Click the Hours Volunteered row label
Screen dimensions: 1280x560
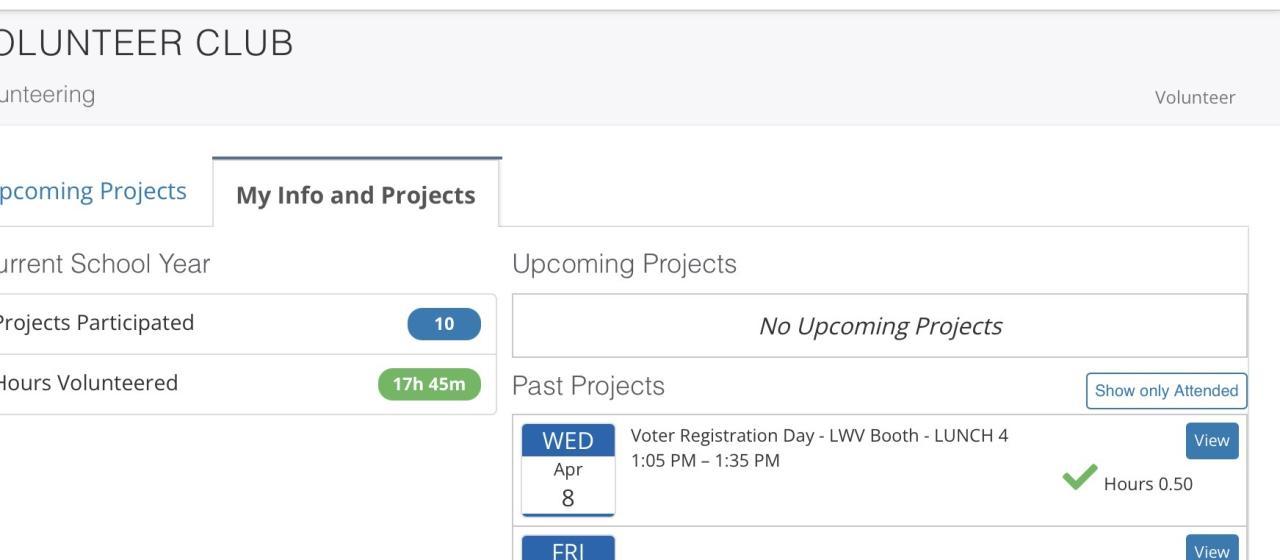coord(88,383)
